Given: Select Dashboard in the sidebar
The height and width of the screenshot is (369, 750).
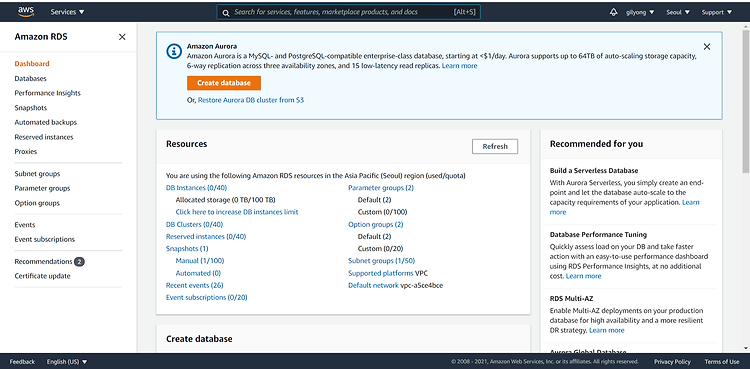Looking at the screenshot, I should 32,64.
